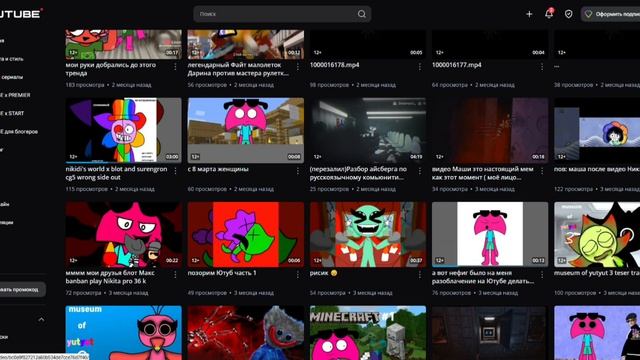
Task: Open options menu for 'видео Маши' video
Action: pyautogui.click(x=542, y=171)
